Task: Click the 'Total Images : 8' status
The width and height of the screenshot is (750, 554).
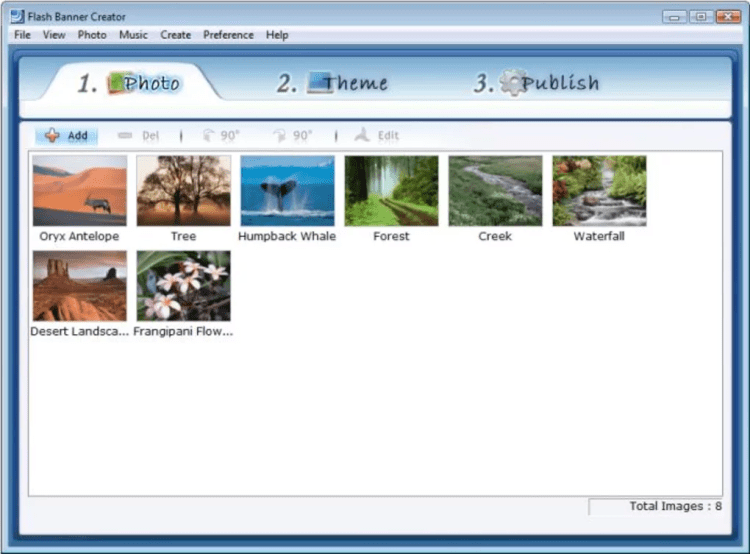Action: click(x=675, y=506)
